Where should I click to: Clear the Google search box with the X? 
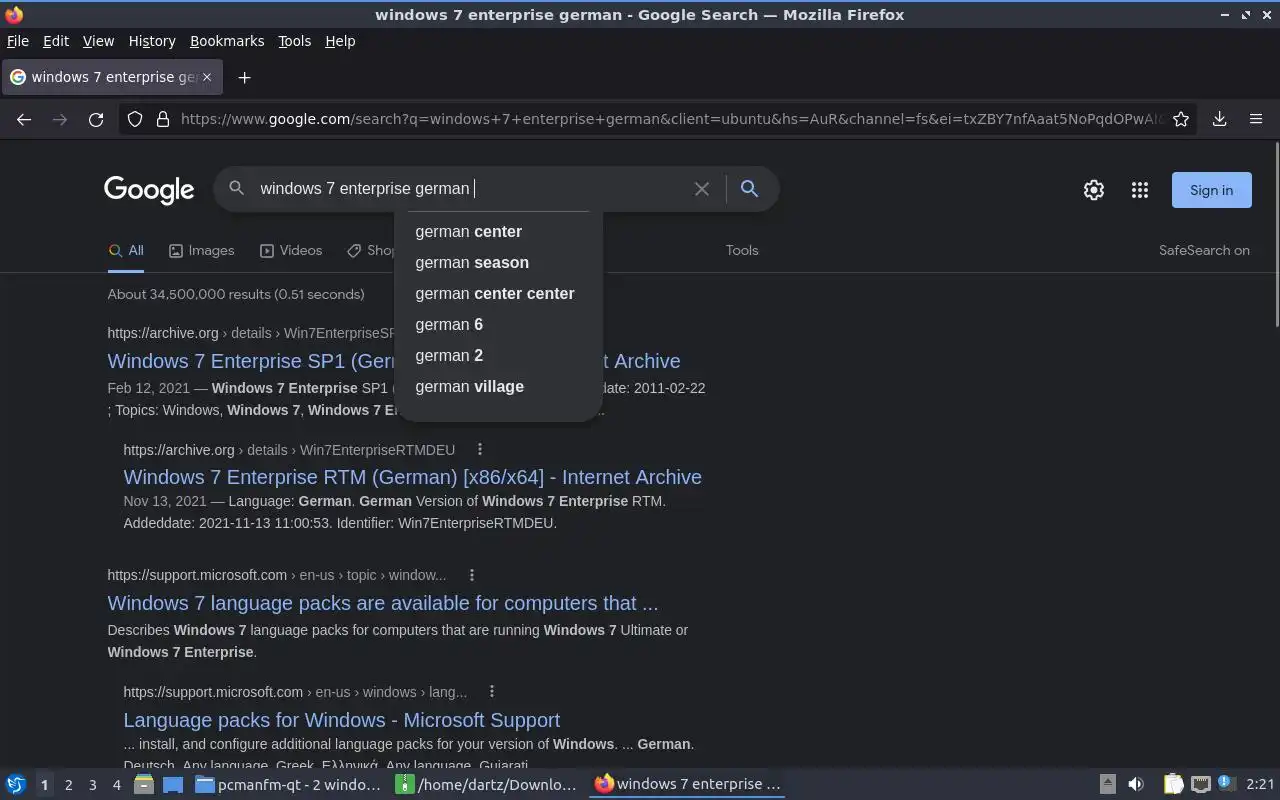(702, 189)
